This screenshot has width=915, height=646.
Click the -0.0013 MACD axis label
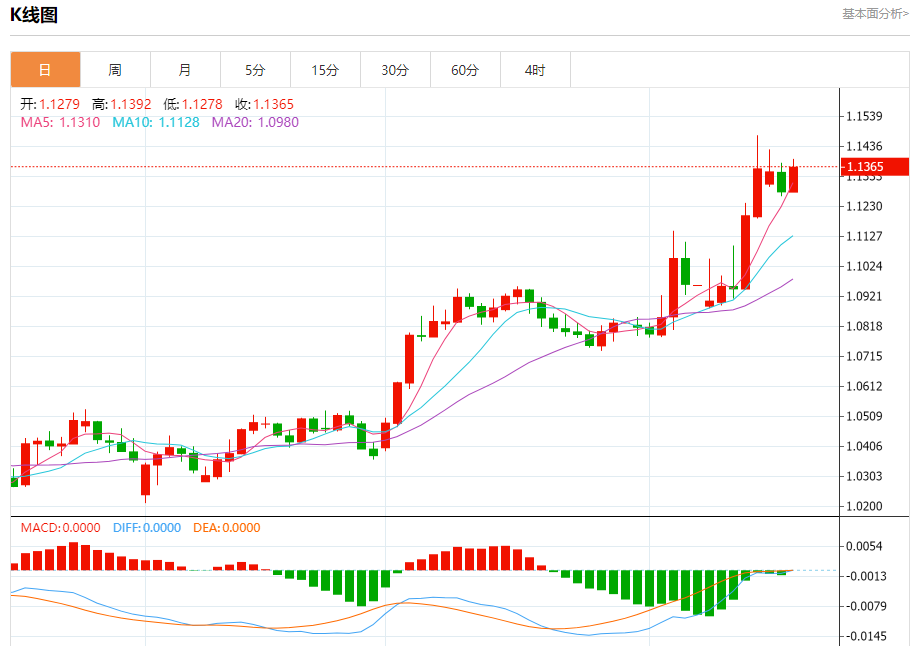(864, 577)
